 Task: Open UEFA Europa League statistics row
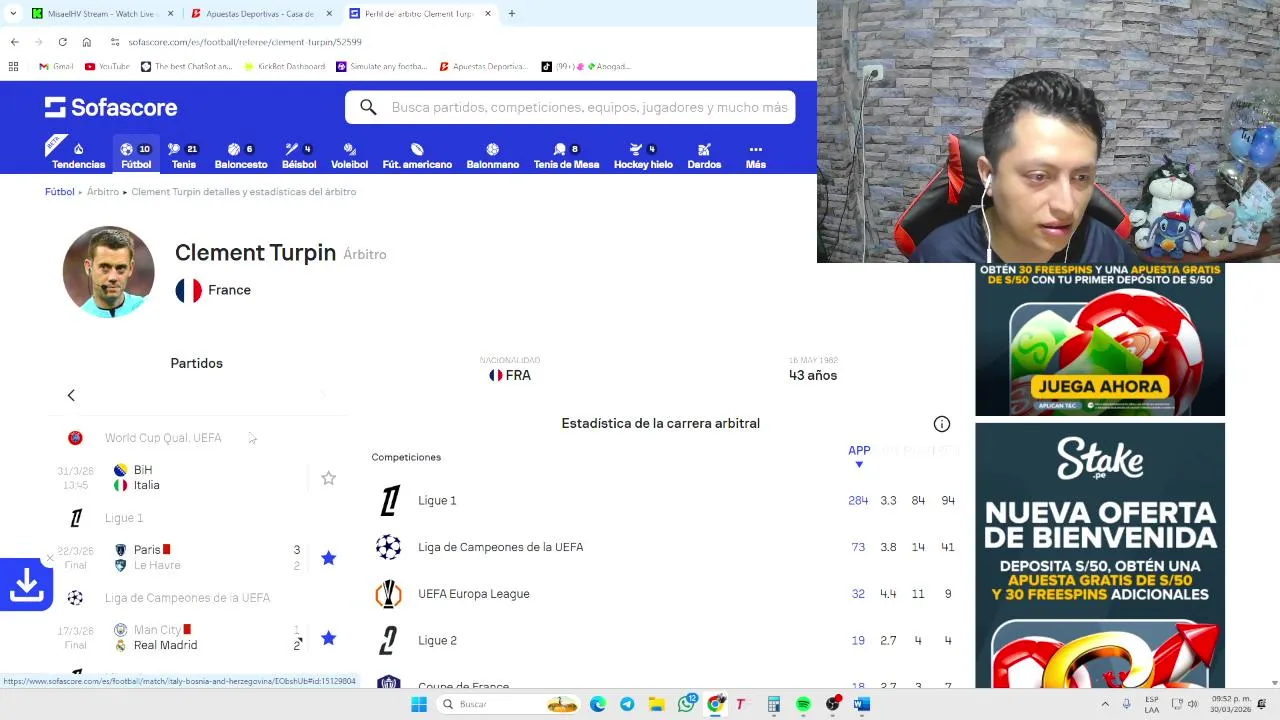(x=665, y=594)
